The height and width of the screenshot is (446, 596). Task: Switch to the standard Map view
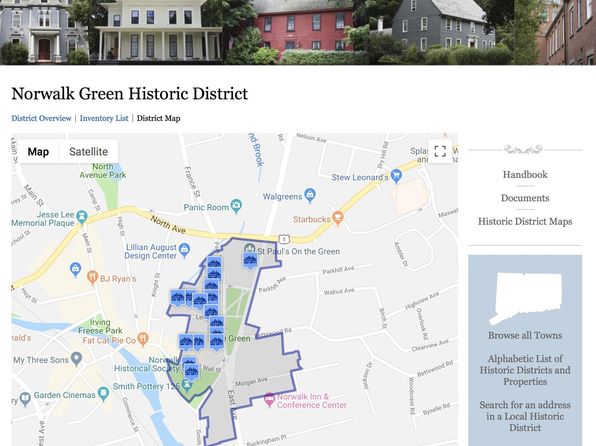(x=38, y=152)
